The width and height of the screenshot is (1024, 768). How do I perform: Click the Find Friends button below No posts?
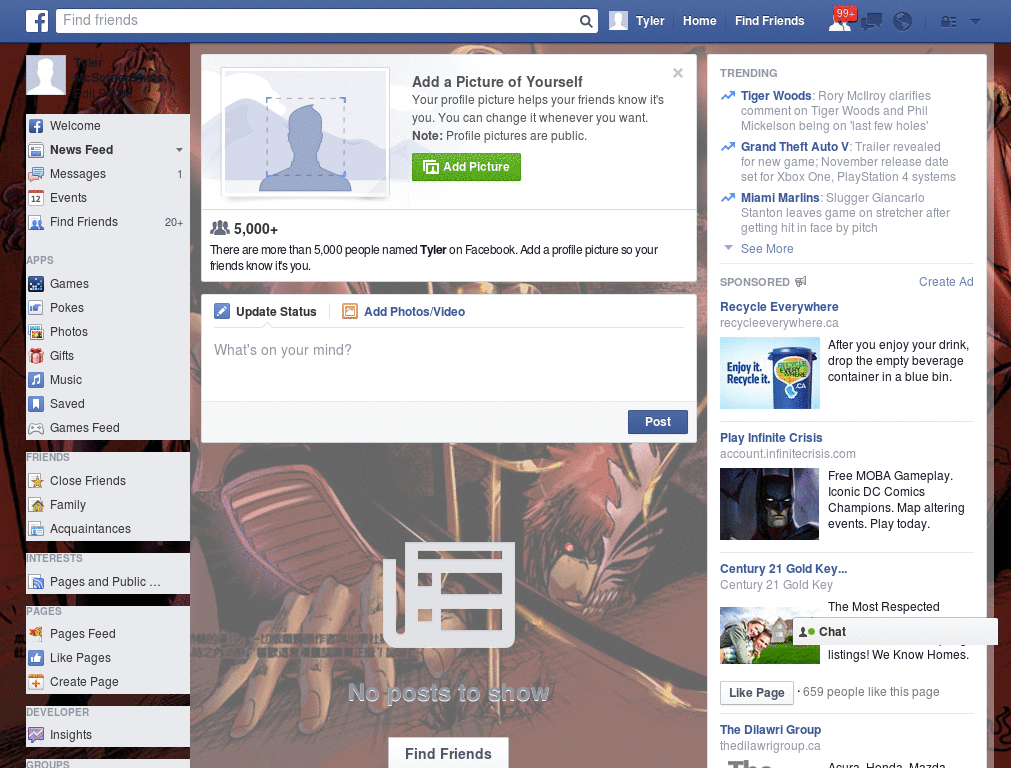[x=448, y=754]
